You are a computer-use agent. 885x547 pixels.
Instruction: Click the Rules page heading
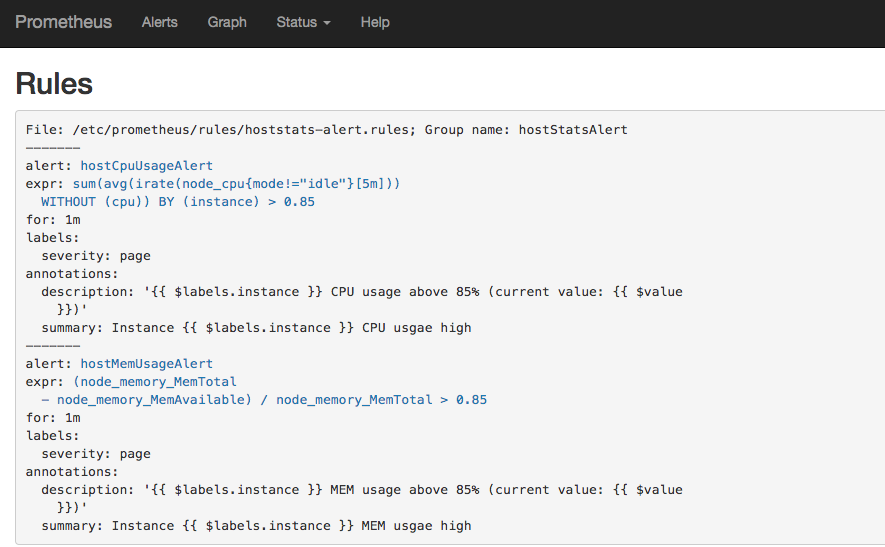coord(55,83)
